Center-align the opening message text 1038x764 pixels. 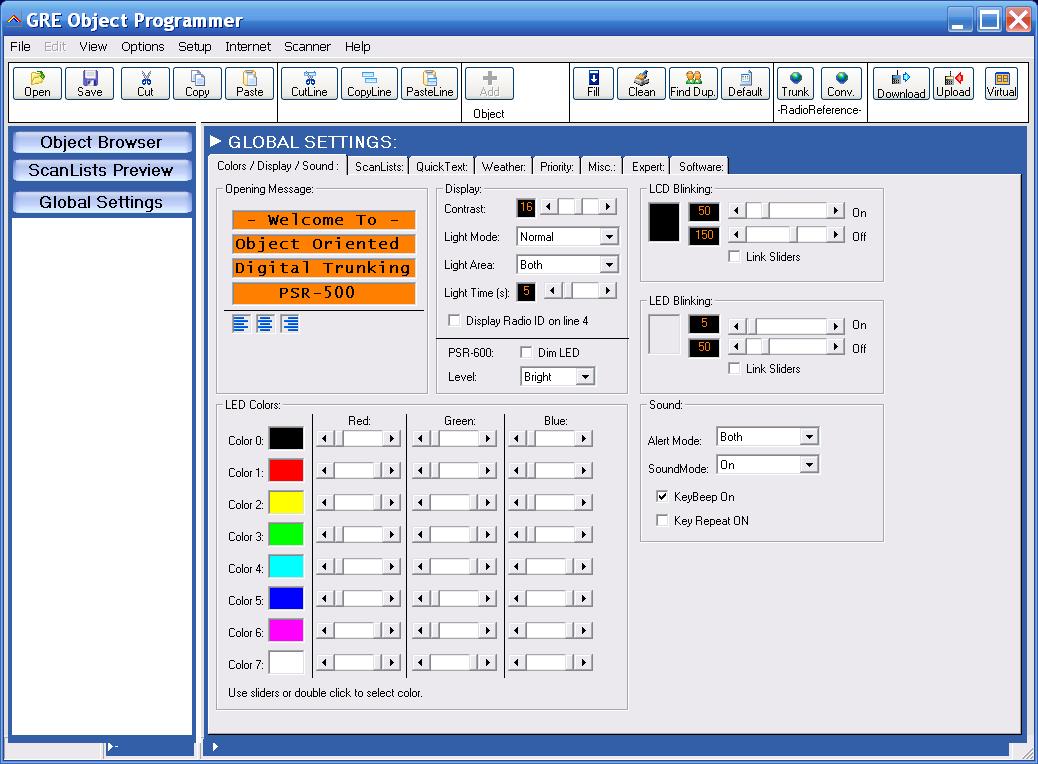click(265, 324)
